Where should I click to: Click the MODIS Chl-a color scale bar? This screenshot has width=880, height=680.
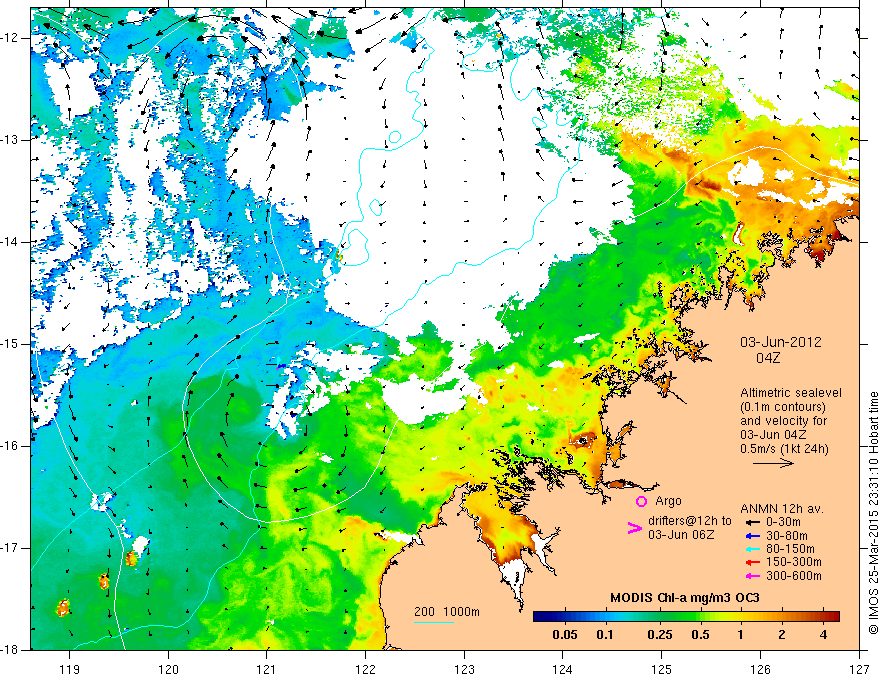686,617
